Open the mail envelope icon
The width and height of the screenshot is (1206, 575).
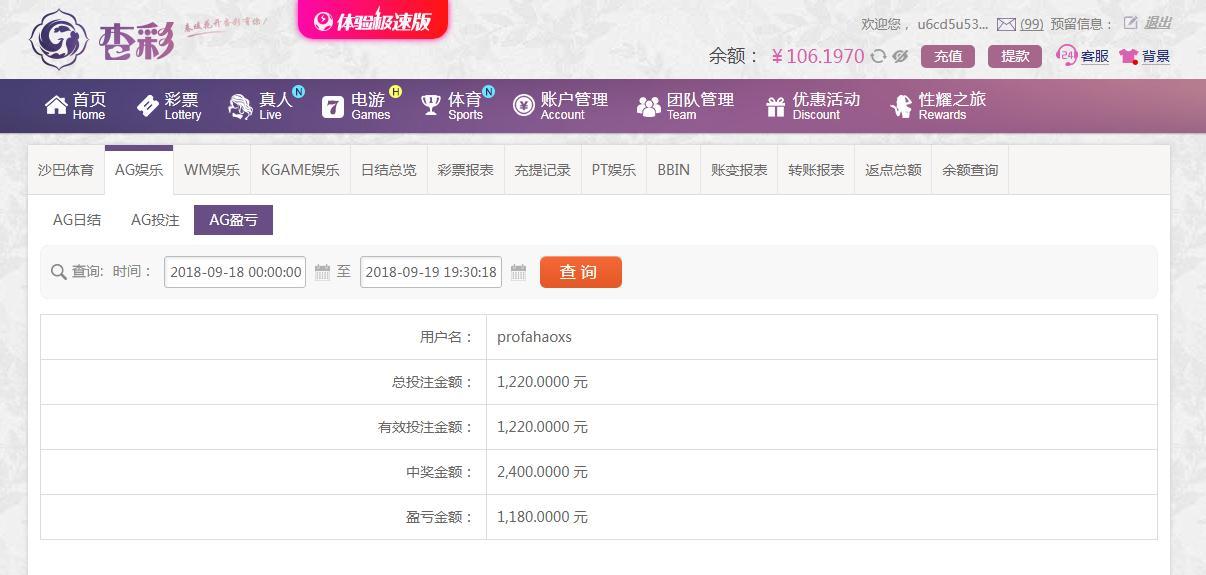click(x=1006, y=24)
